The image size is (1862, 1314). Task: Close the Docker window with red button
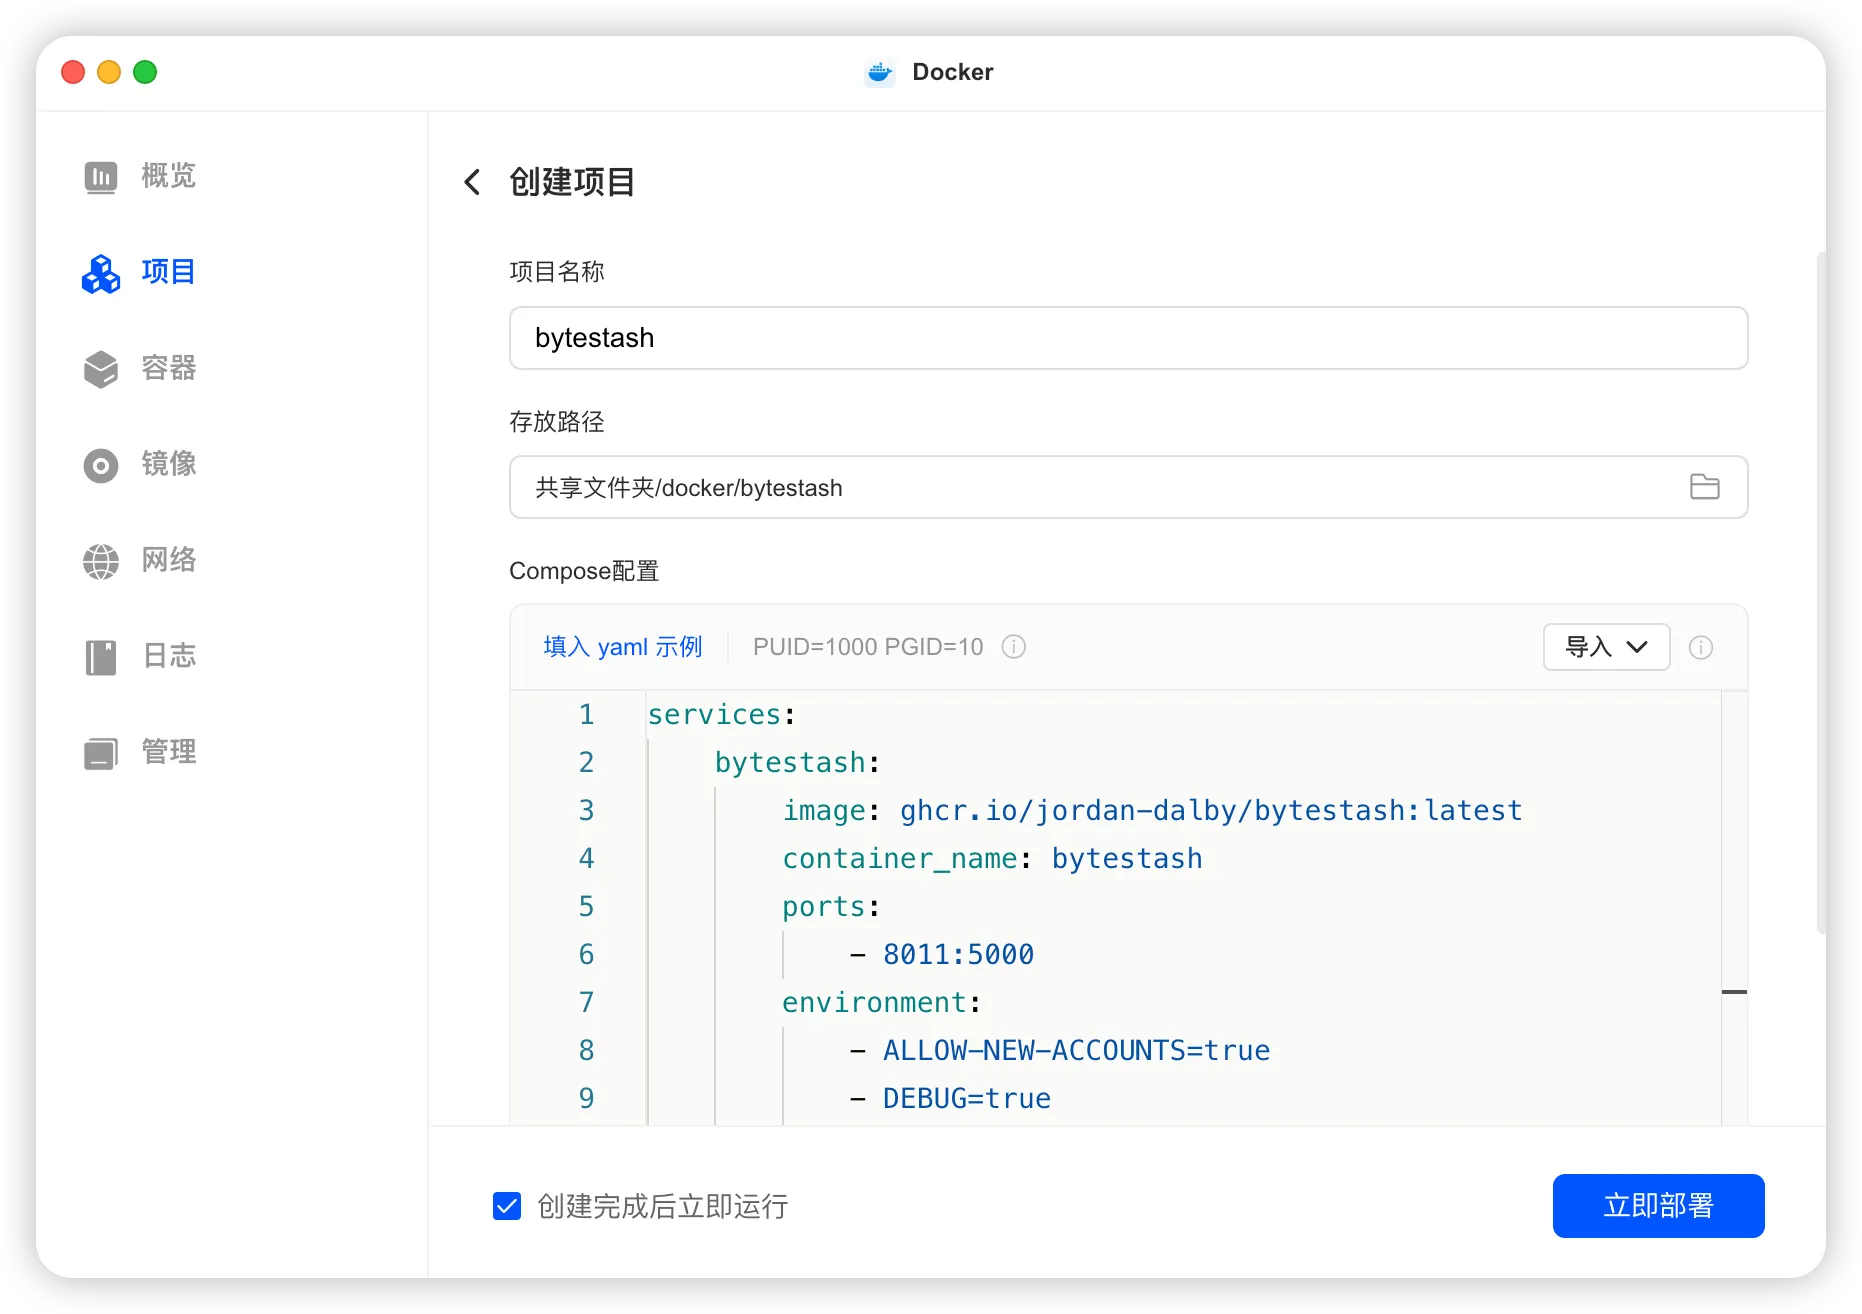click(x=73, y=72)
